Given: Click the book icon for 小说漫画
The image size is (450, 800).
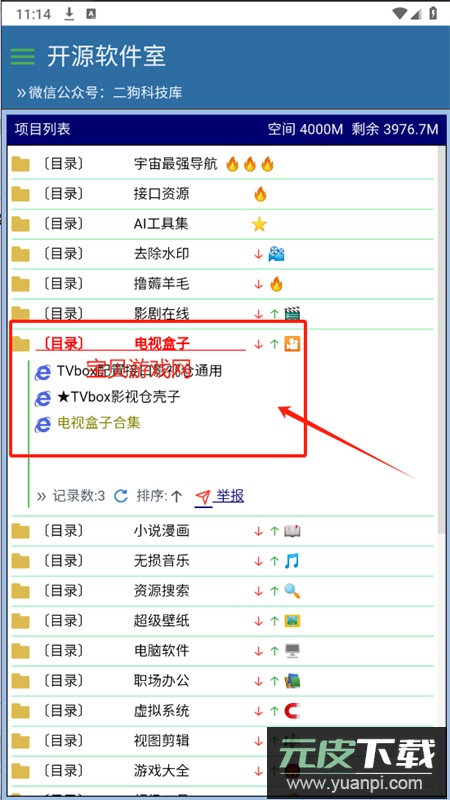Looking at the screenshot, I should tap(292, 531).
